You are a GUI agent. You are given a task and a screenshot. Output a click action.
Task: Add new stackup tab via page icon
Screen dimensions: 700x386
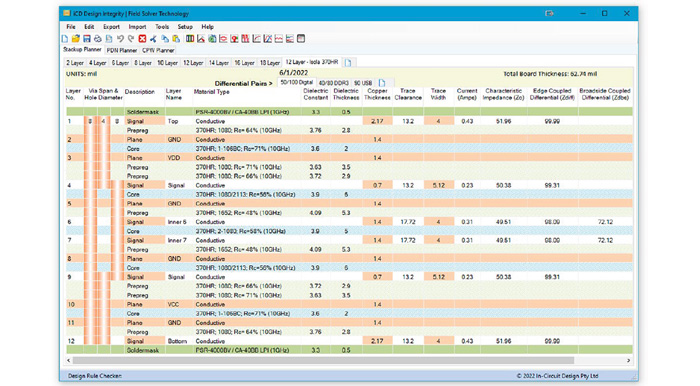(348, 63)
